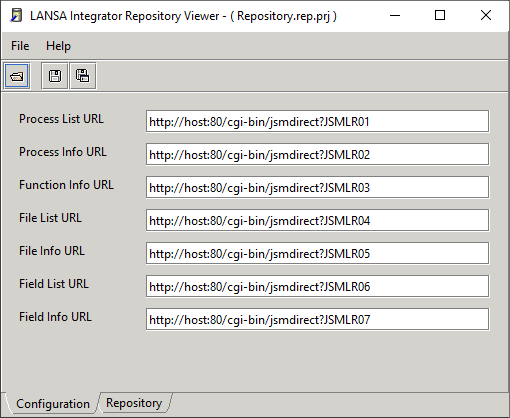
Task: Select the Configuration tab
Action: pyautogui.click(x=53, y=404)
